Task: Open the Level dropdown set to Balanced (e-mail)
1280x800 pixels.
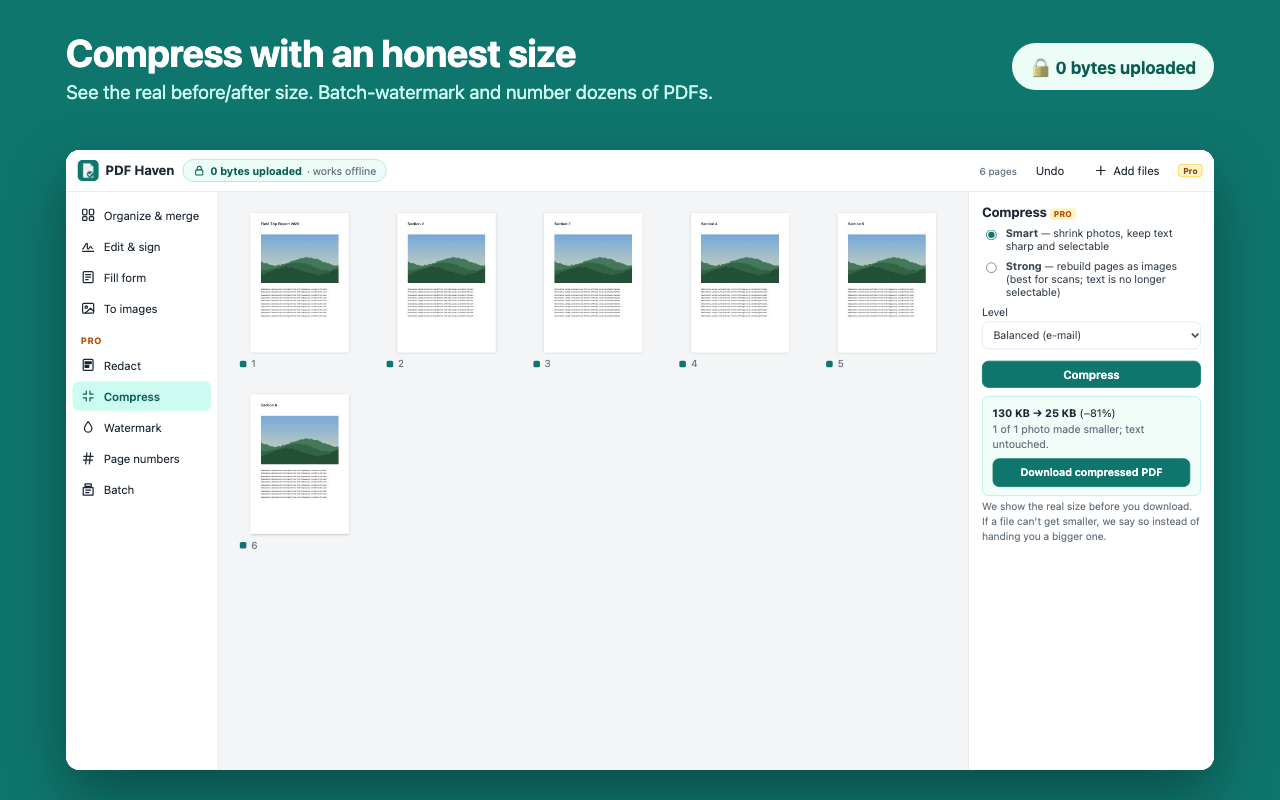Action: click(1091, 335)
